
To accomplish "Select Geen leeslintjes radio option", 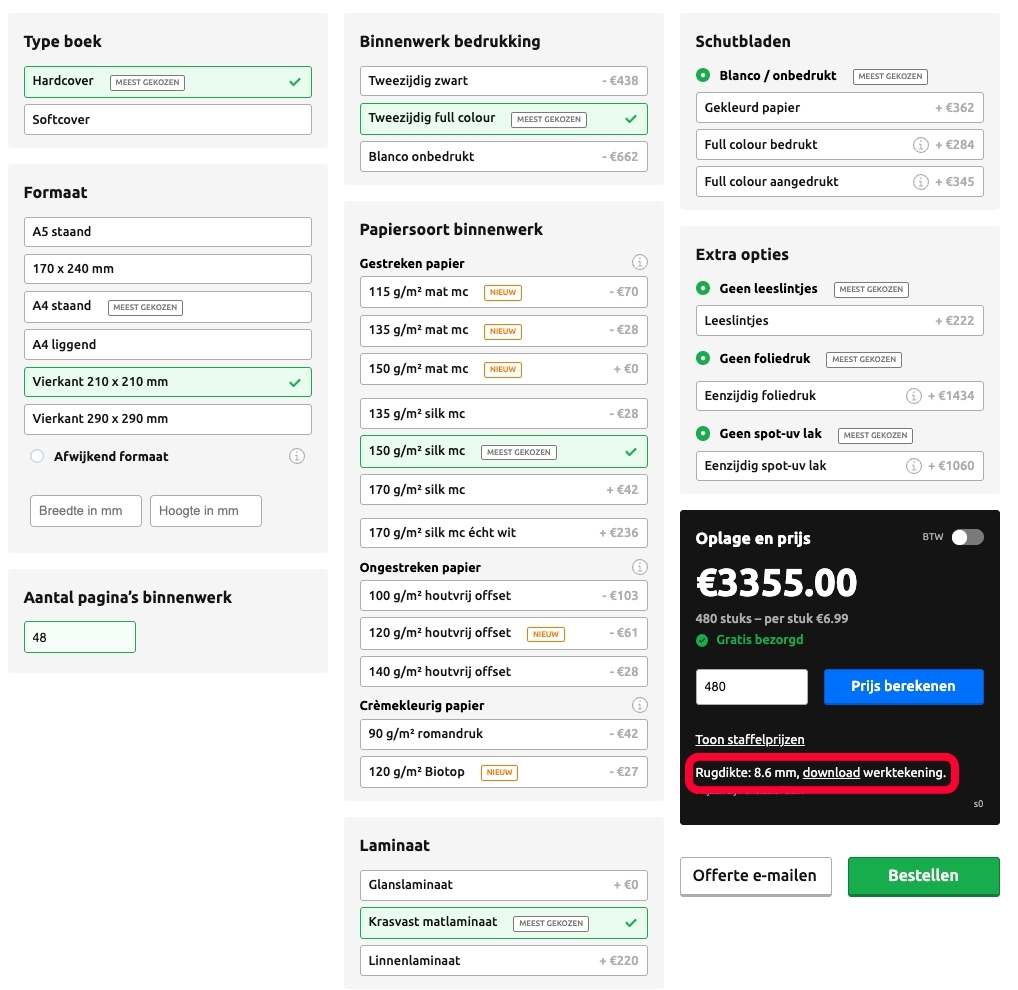I will pyautogui.click(x=703, y=289).
